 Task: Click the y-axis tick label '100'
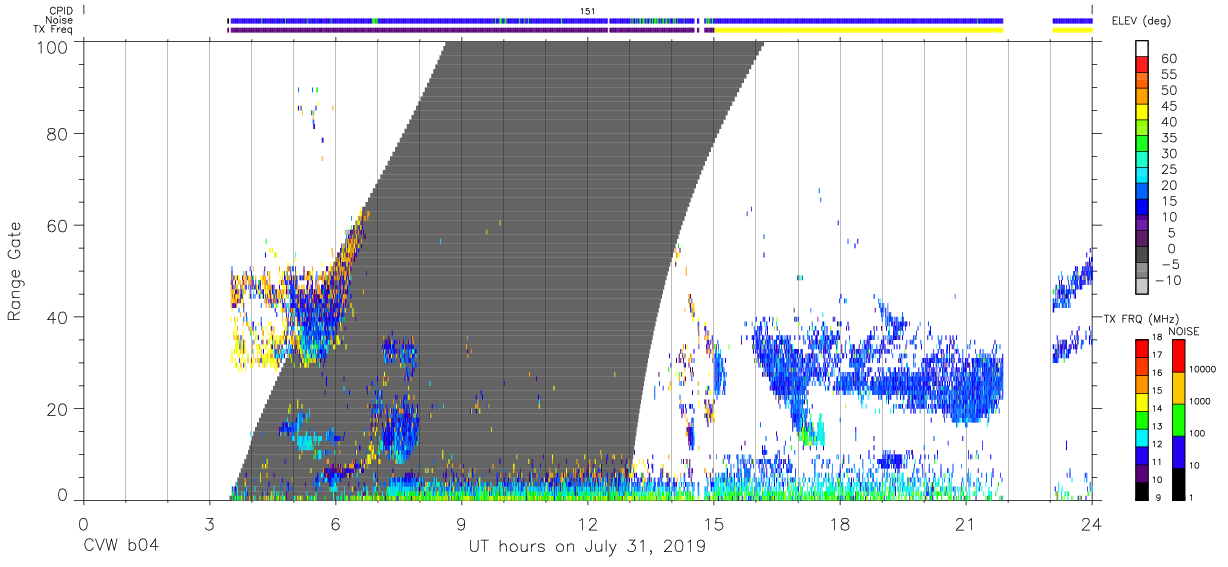point(52,47)
